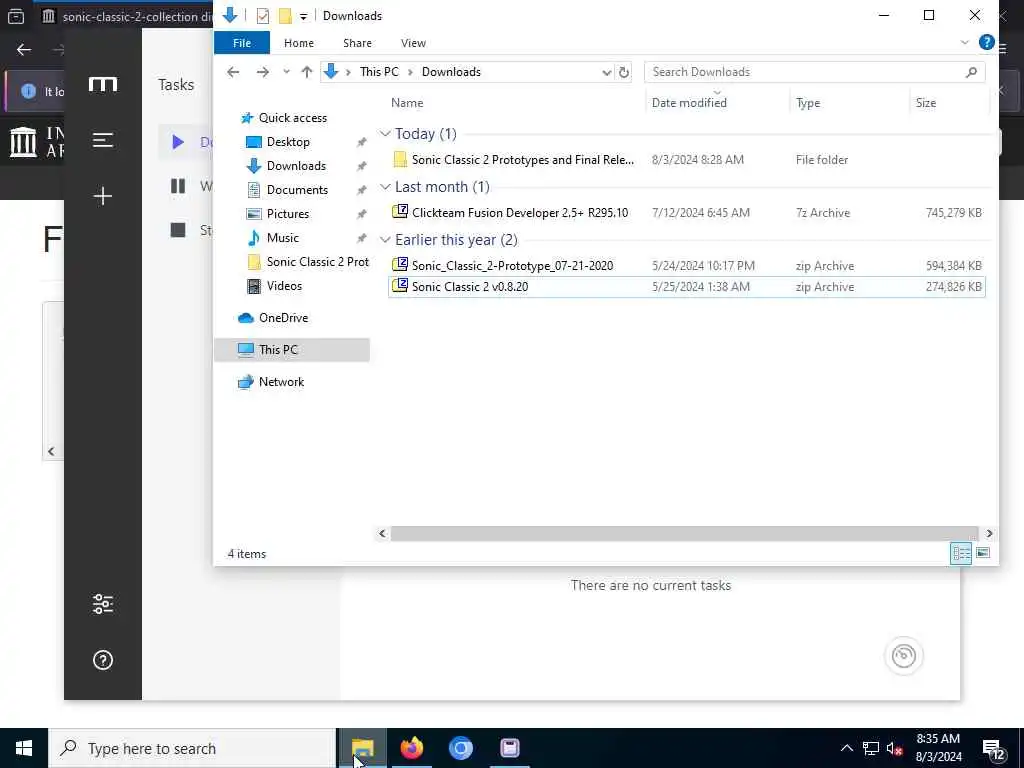The image size is (1024, 768).
Task: Open Sonic Classic 2 Prot pinned folder
Action: tap(317, 262)
